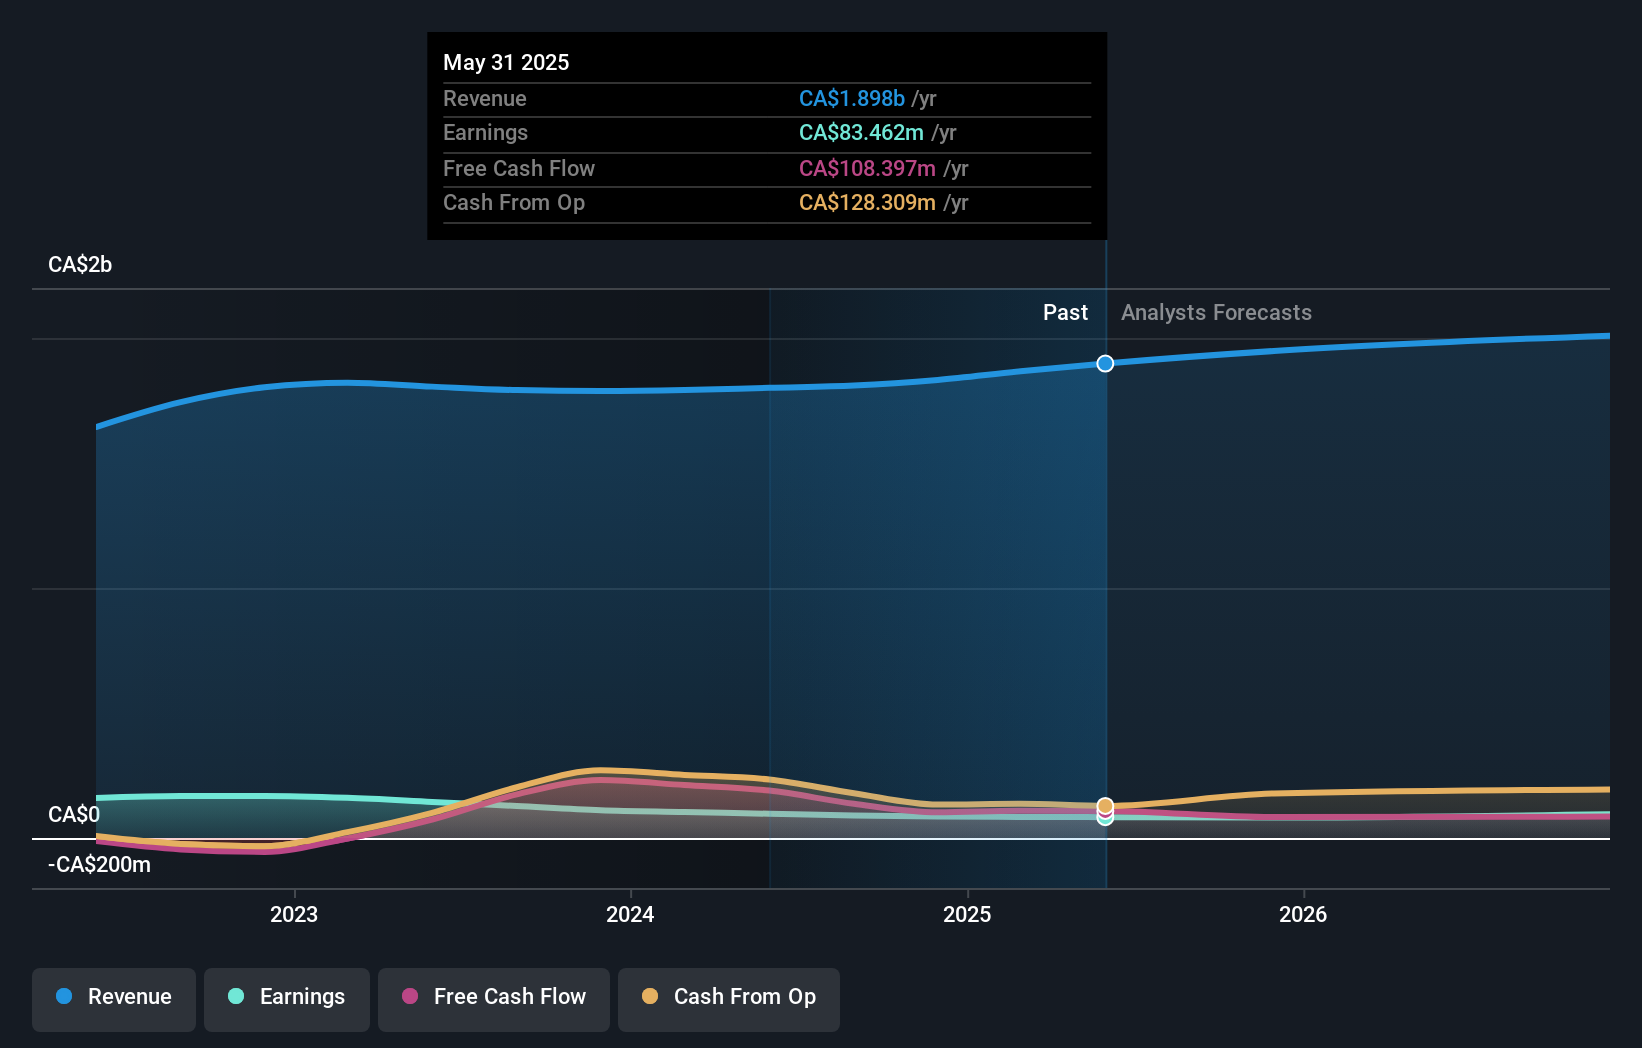Image resolution: width=1642 pixels, height=1048 pixels.
Task: Click the -CA$200m y-axis label
Action: (x=99, y=864)
